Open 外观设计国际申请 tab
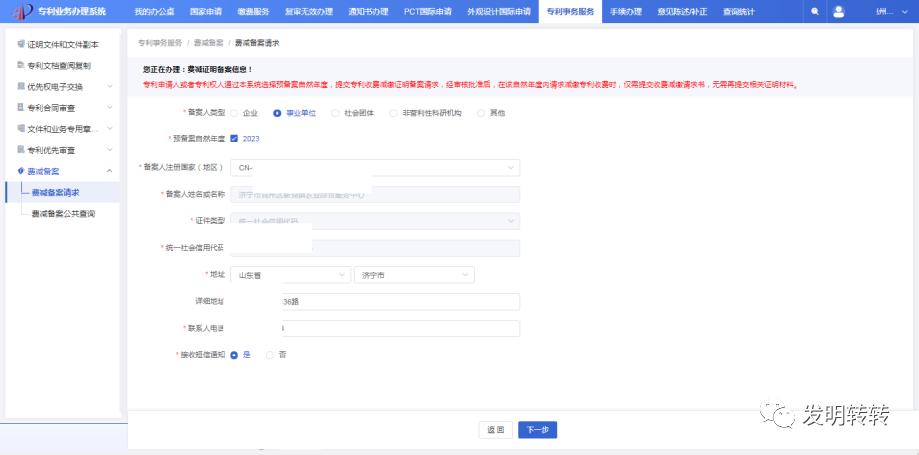 (499, 12)
